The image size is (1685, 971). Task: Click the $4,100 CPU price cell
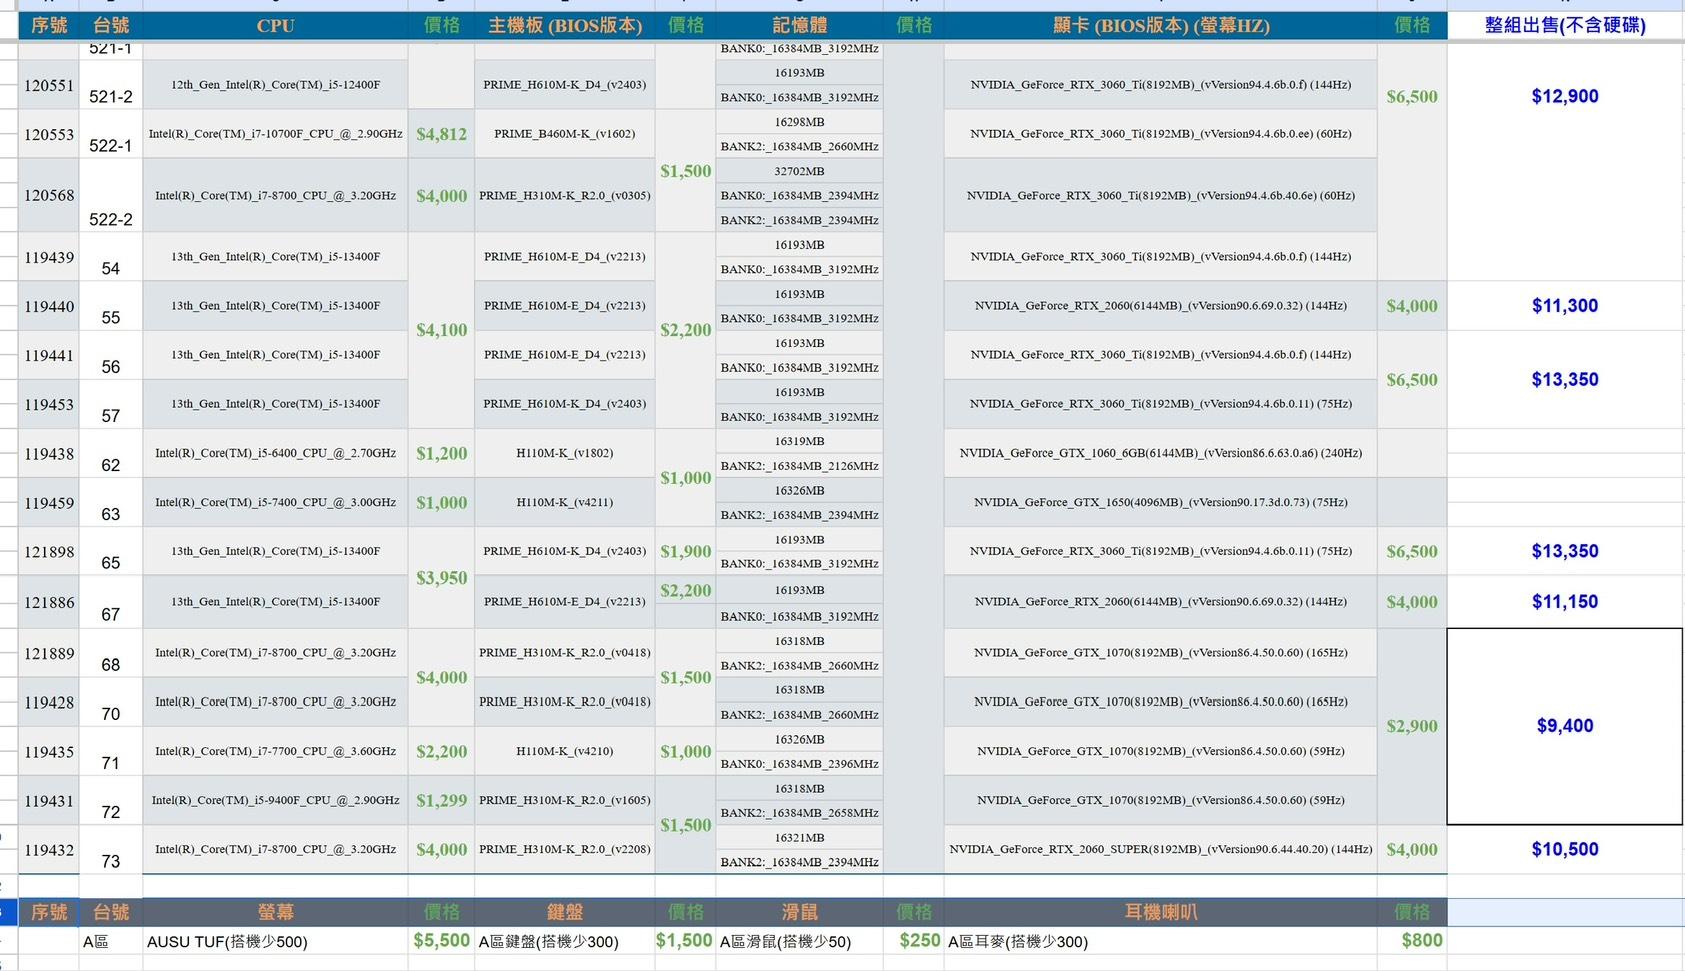(441, 330)
